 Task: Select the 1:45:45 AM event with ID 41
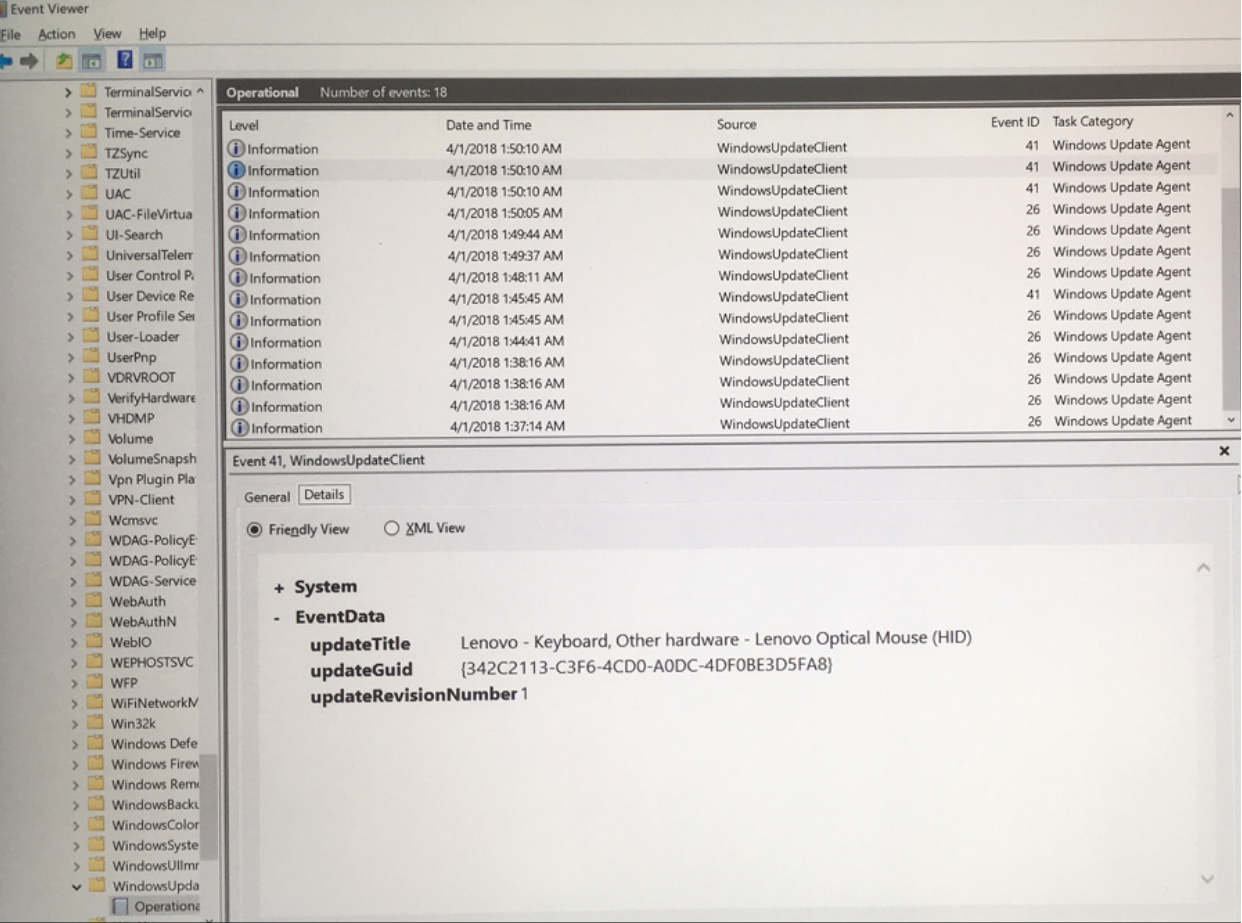[x=723, y=296]
